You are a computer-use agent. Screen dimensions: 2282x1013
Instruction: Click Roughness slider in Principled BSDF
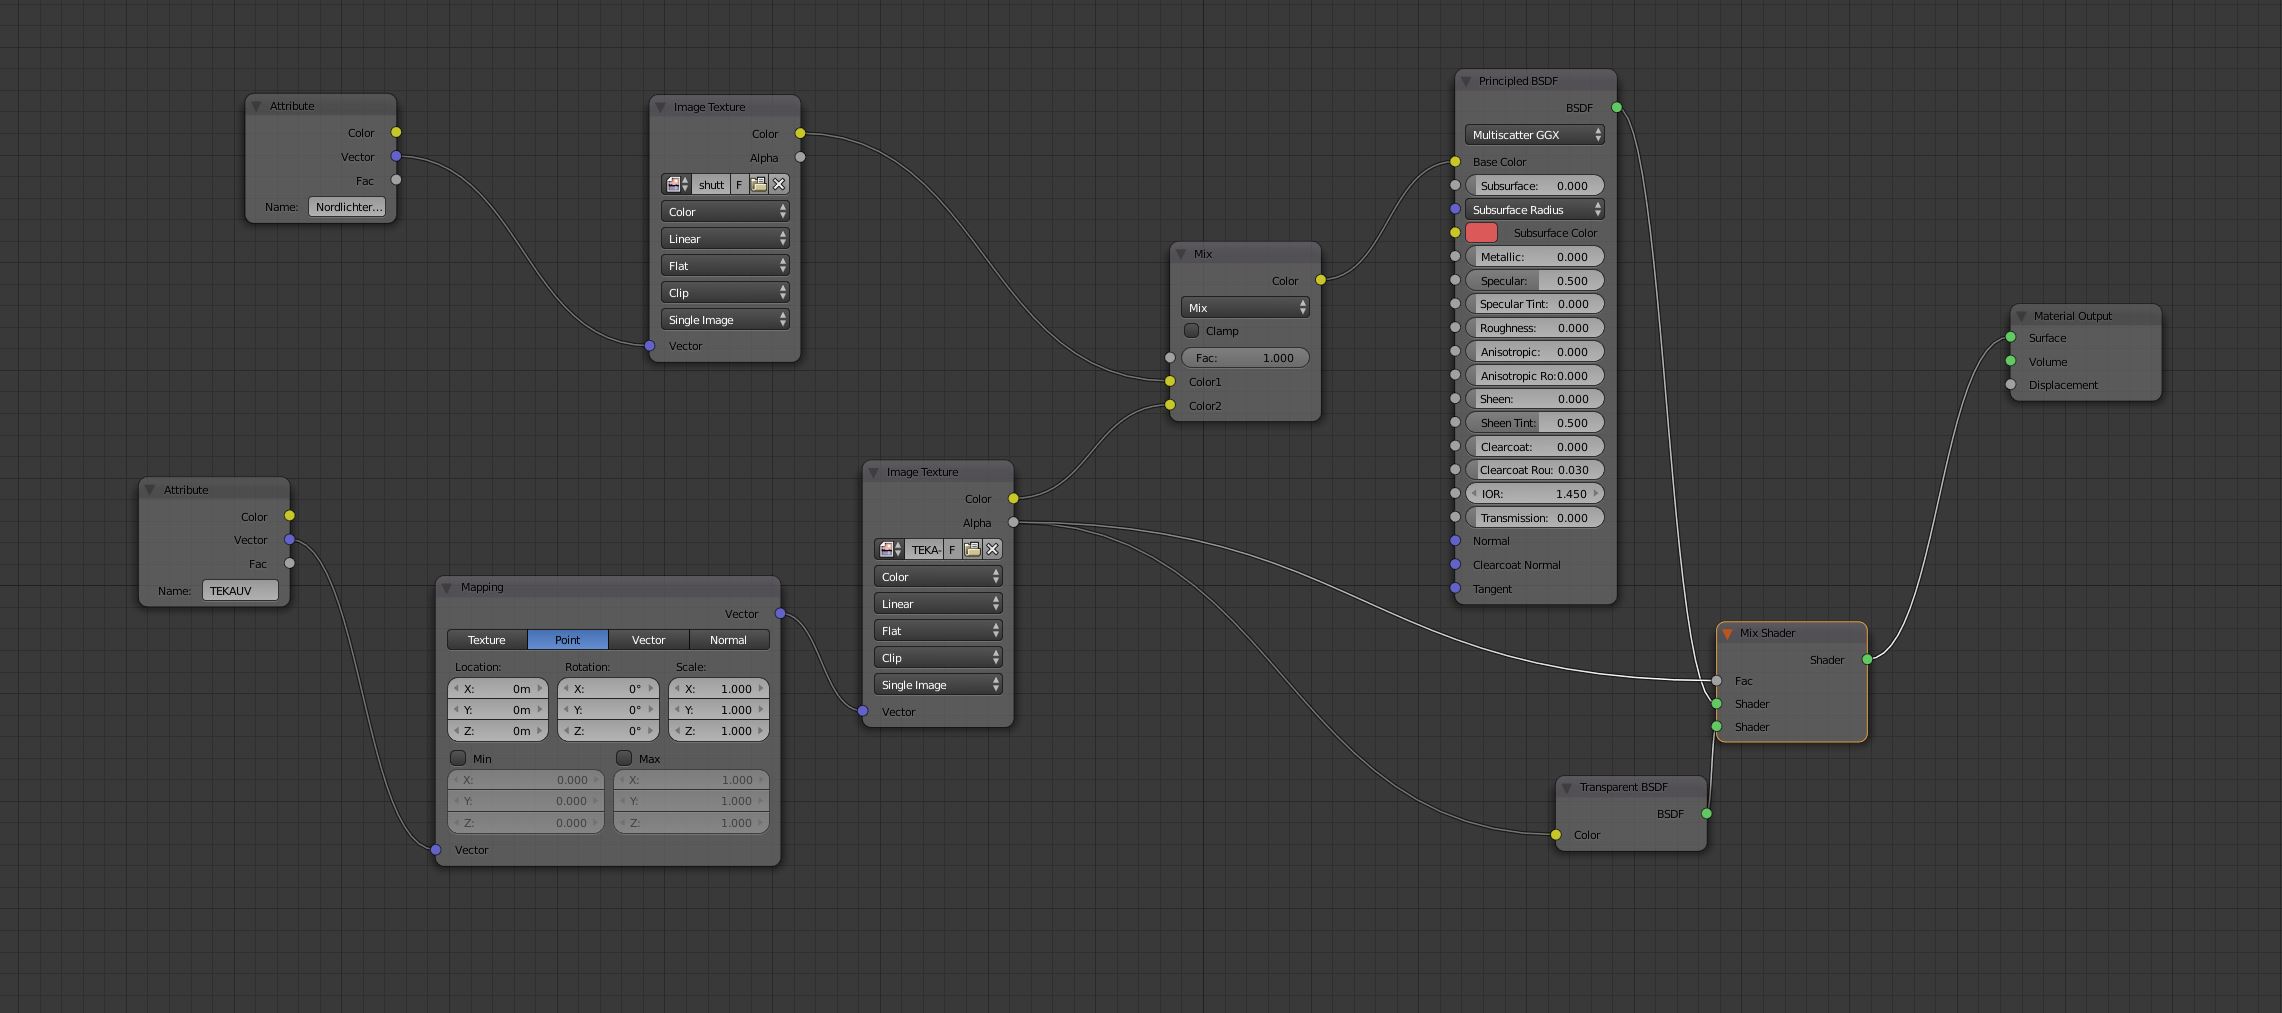(1535, 327)
